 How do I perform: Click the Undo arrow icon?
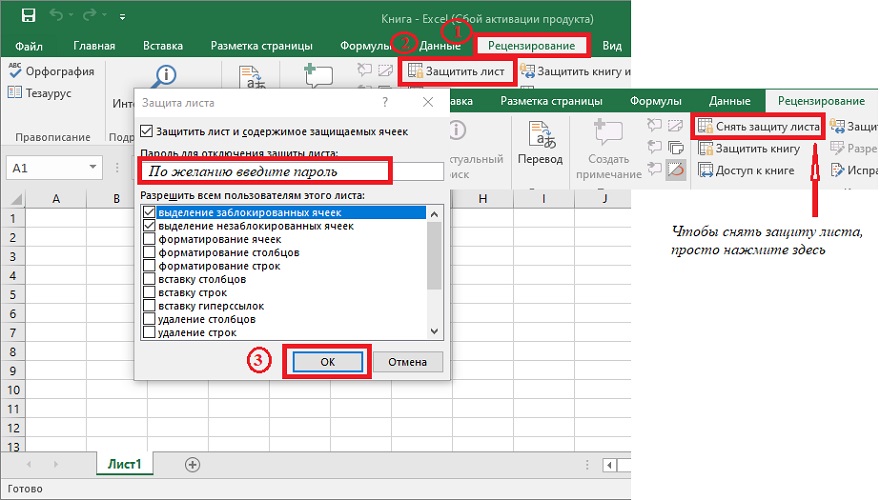[56, 15]
